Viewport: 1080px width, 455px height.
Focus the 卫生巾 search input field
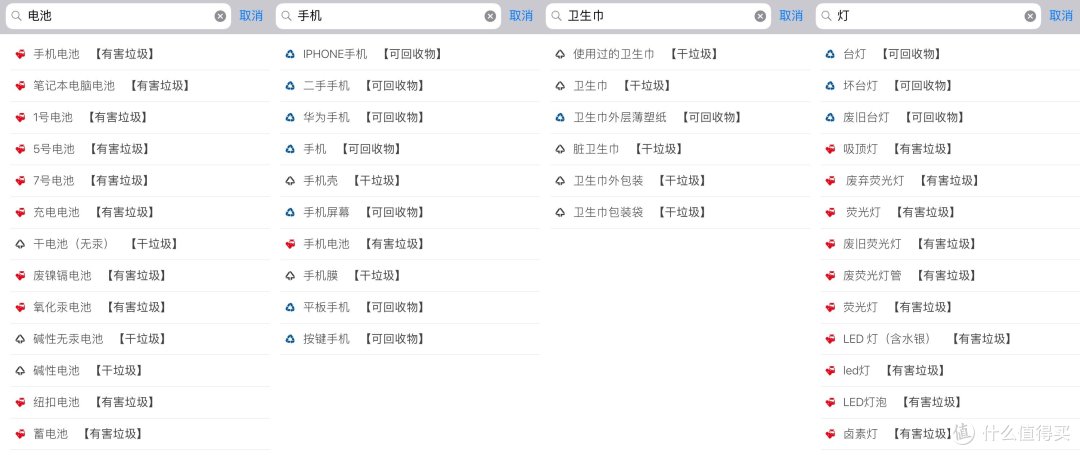pyautogui.click(x=658, y=17)
